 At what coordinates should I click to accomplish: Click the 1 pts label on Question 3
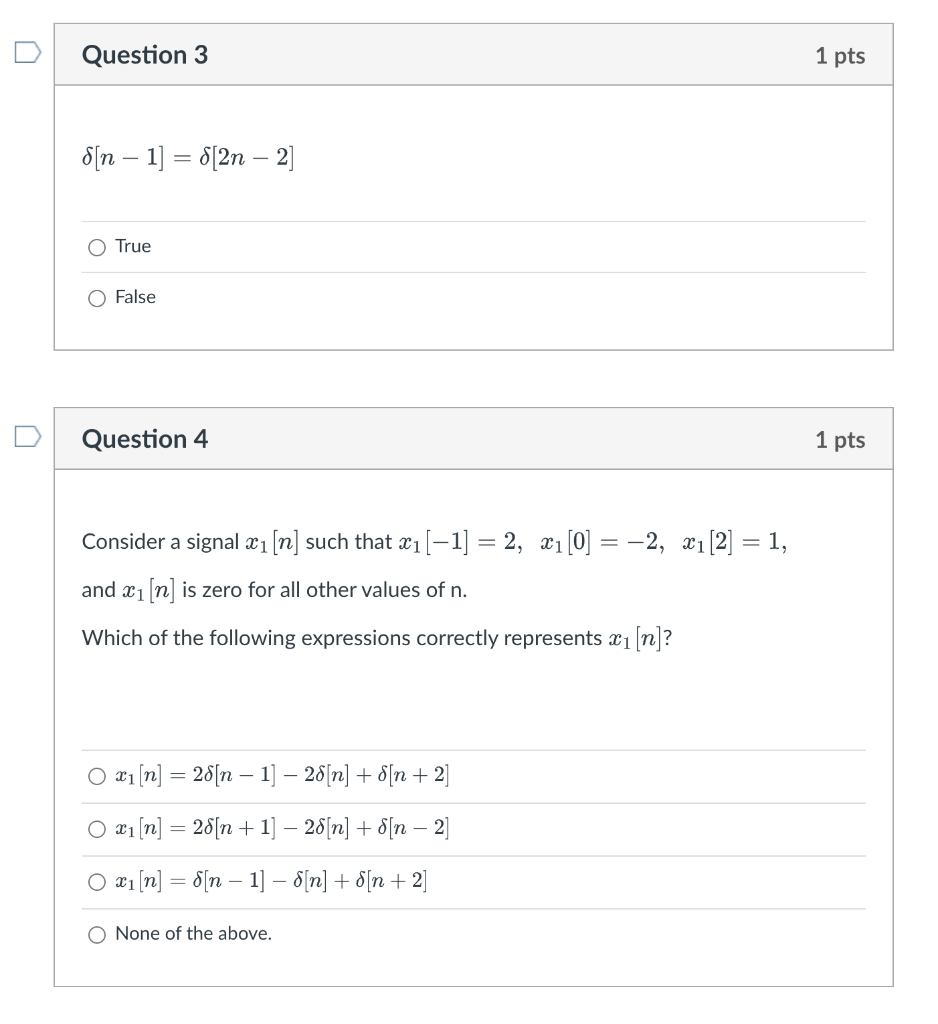(844, 55)
